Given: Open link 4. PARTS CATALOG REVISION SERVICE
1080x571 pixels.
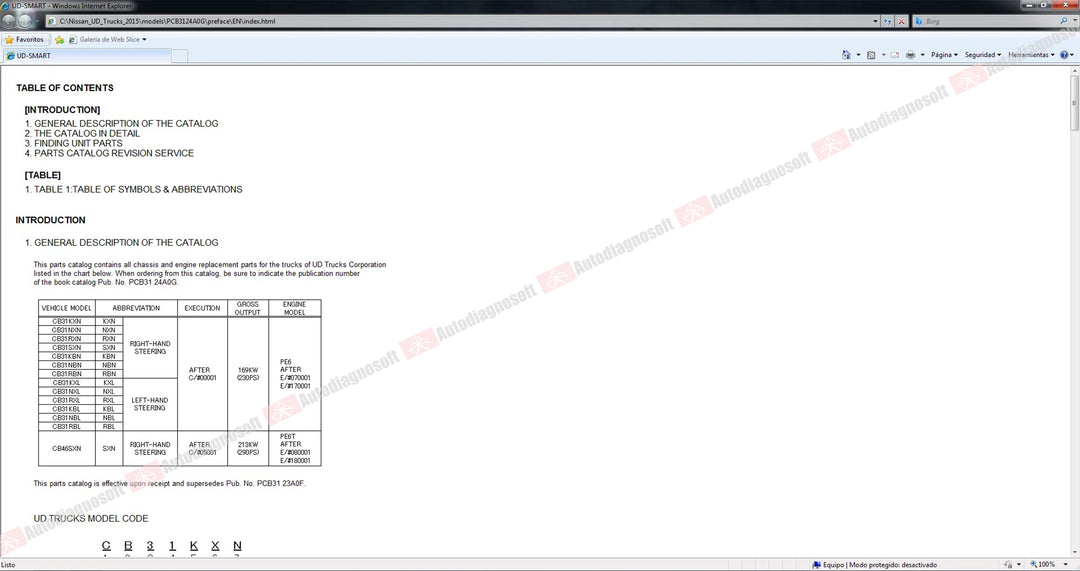Looking at the screenshot, I should tap(110, 153).
